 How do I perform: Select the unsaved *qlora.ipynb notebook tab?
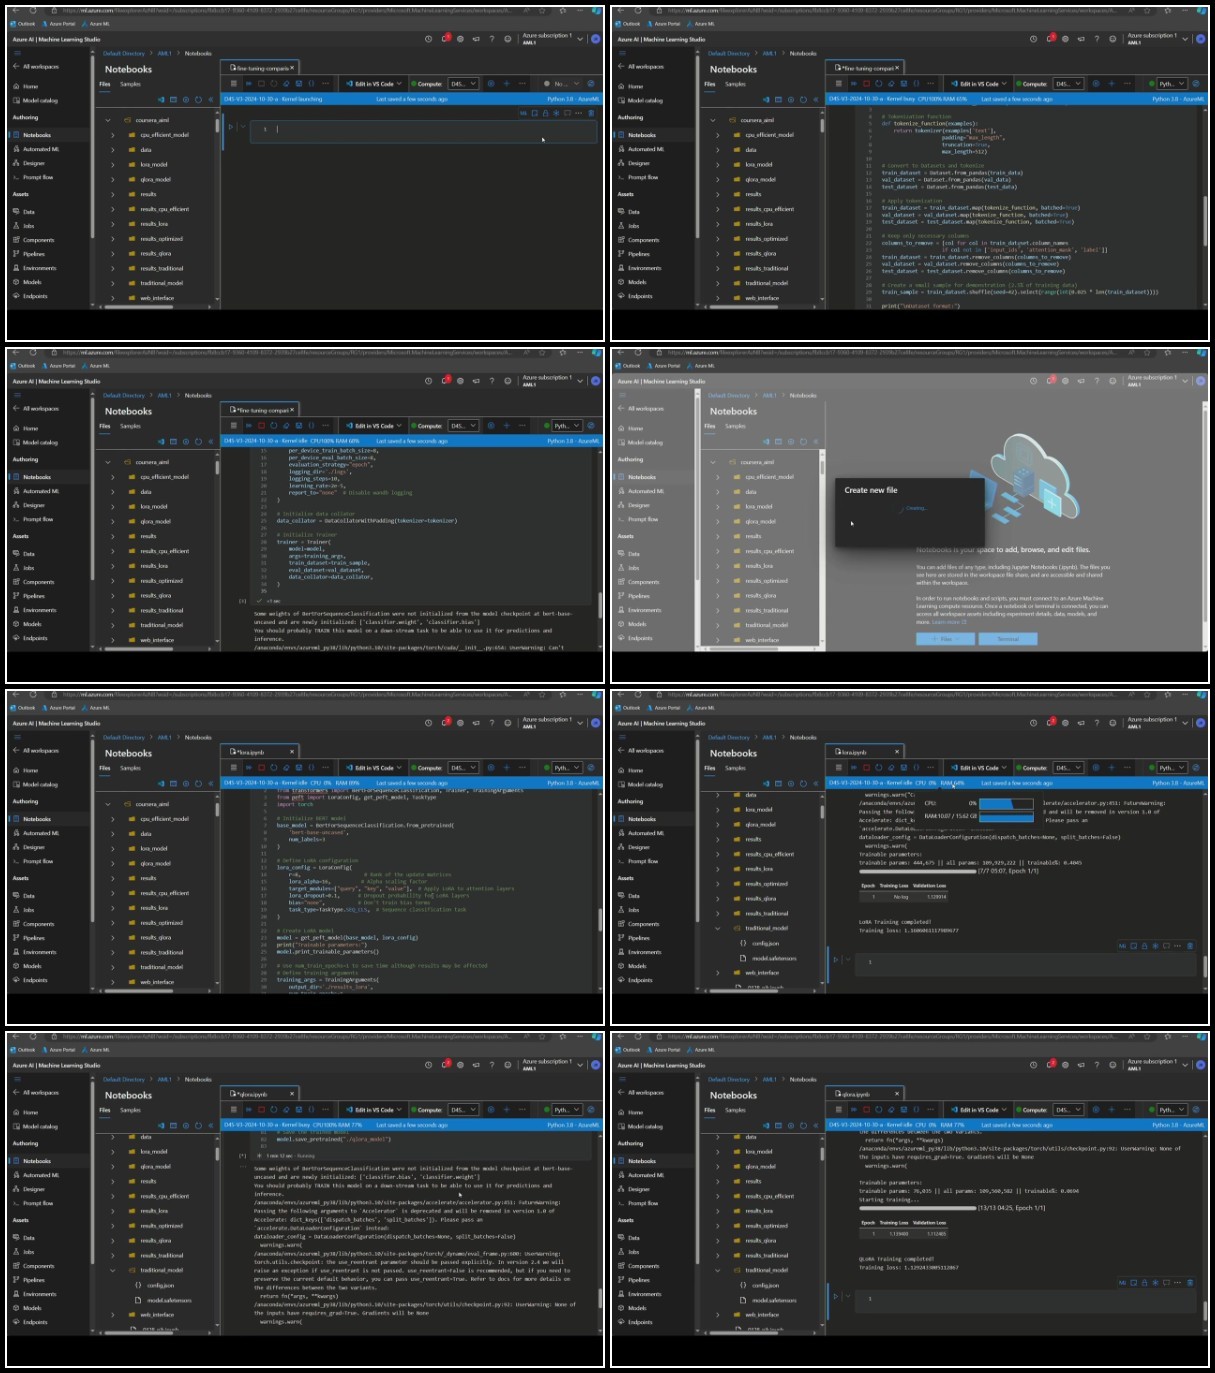[252, 1094]
